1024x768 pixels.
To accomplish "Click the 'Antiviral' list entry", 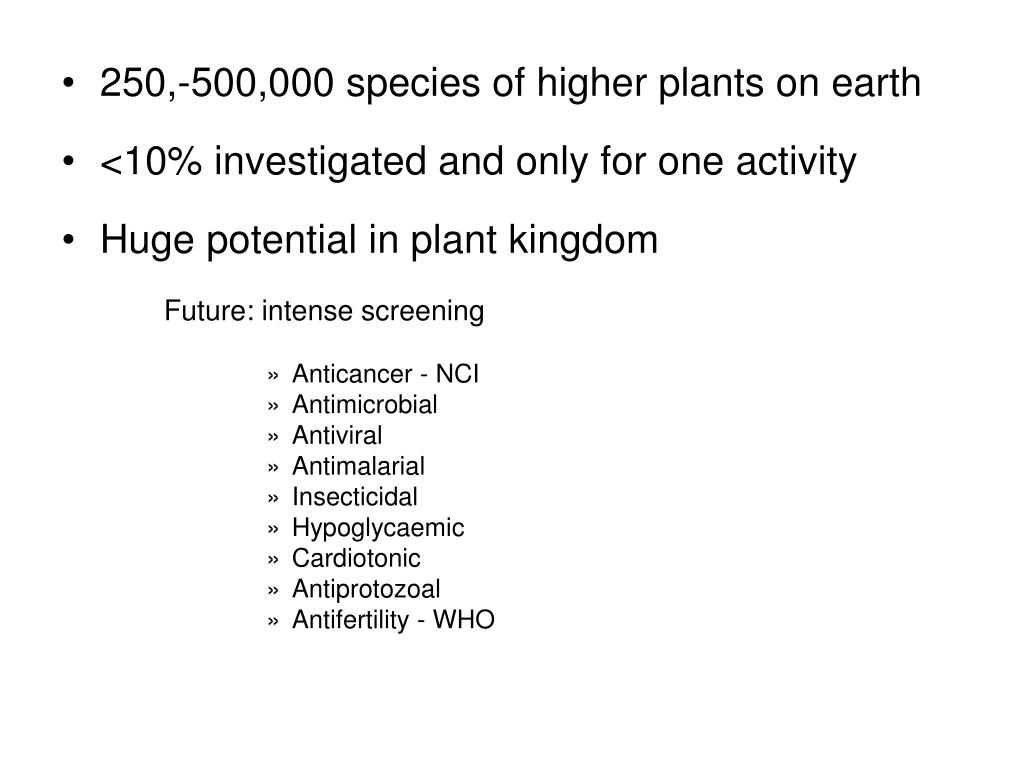I will [x=337, y=436].
